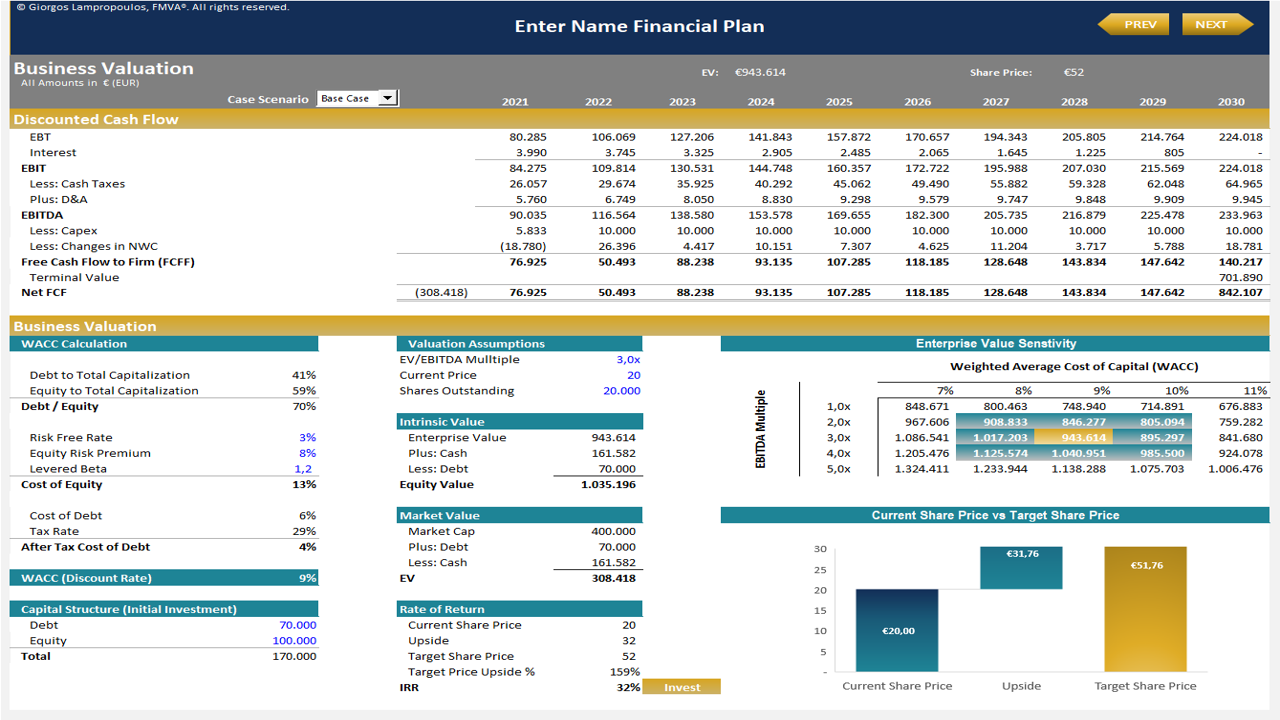Select the Share Price €52 value in the header
This screenshot has height=720, width=1280.
point(1073,71)
